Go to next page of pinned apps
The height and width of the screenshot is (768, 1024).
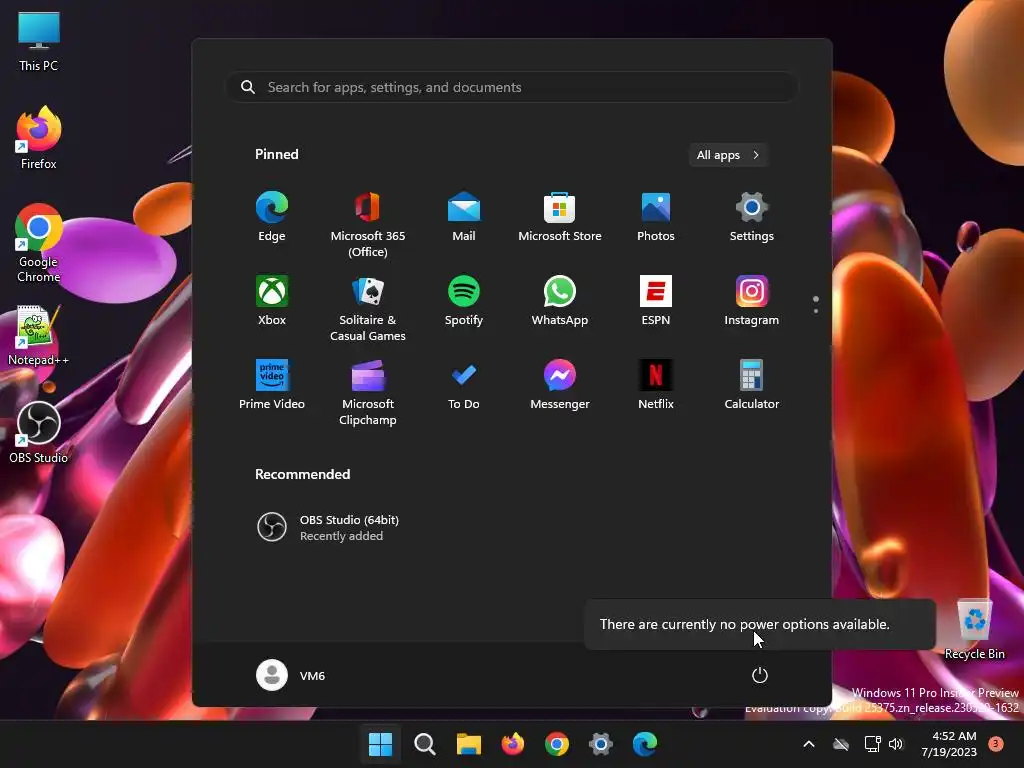816,311
